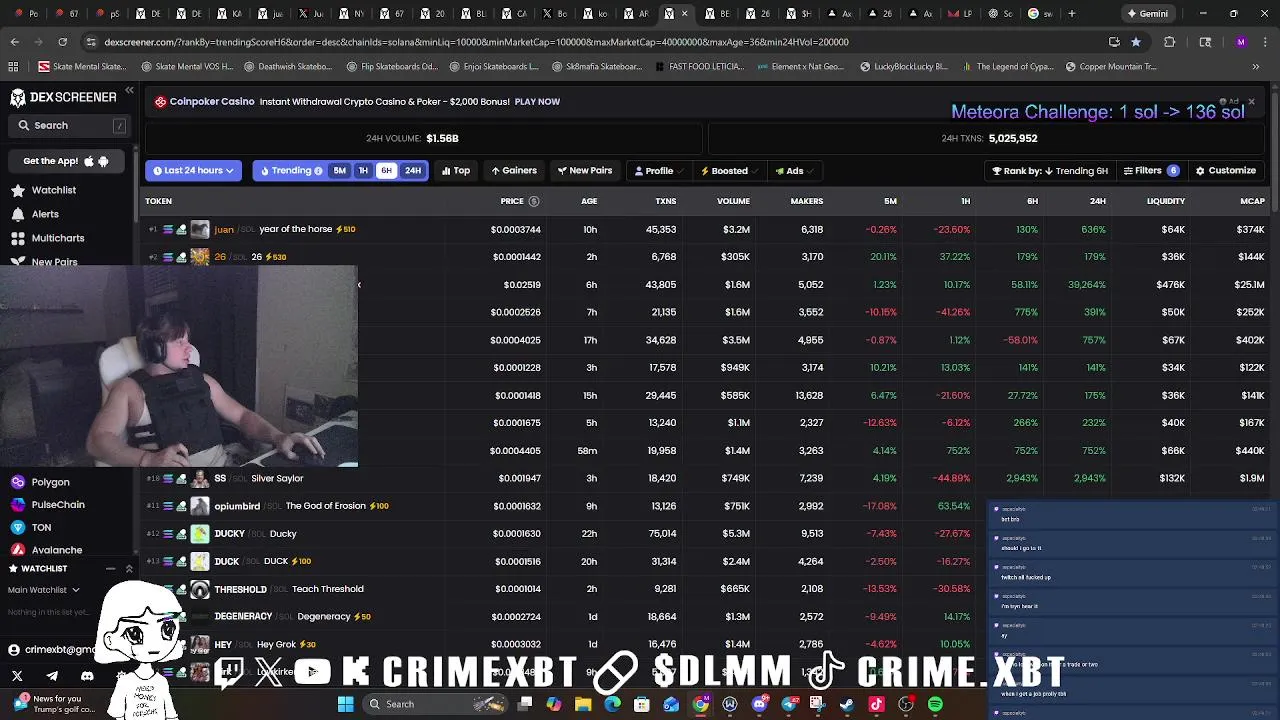
Task: Open the Ads filter dropdown
Action: point(794,171)
